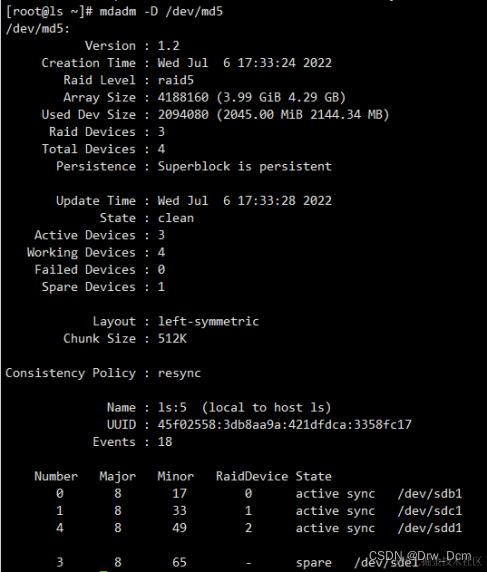The height and width of the screenshot is (572, 487).
Task: Click the Name value ls:5
Action: [x=172, y=407]
